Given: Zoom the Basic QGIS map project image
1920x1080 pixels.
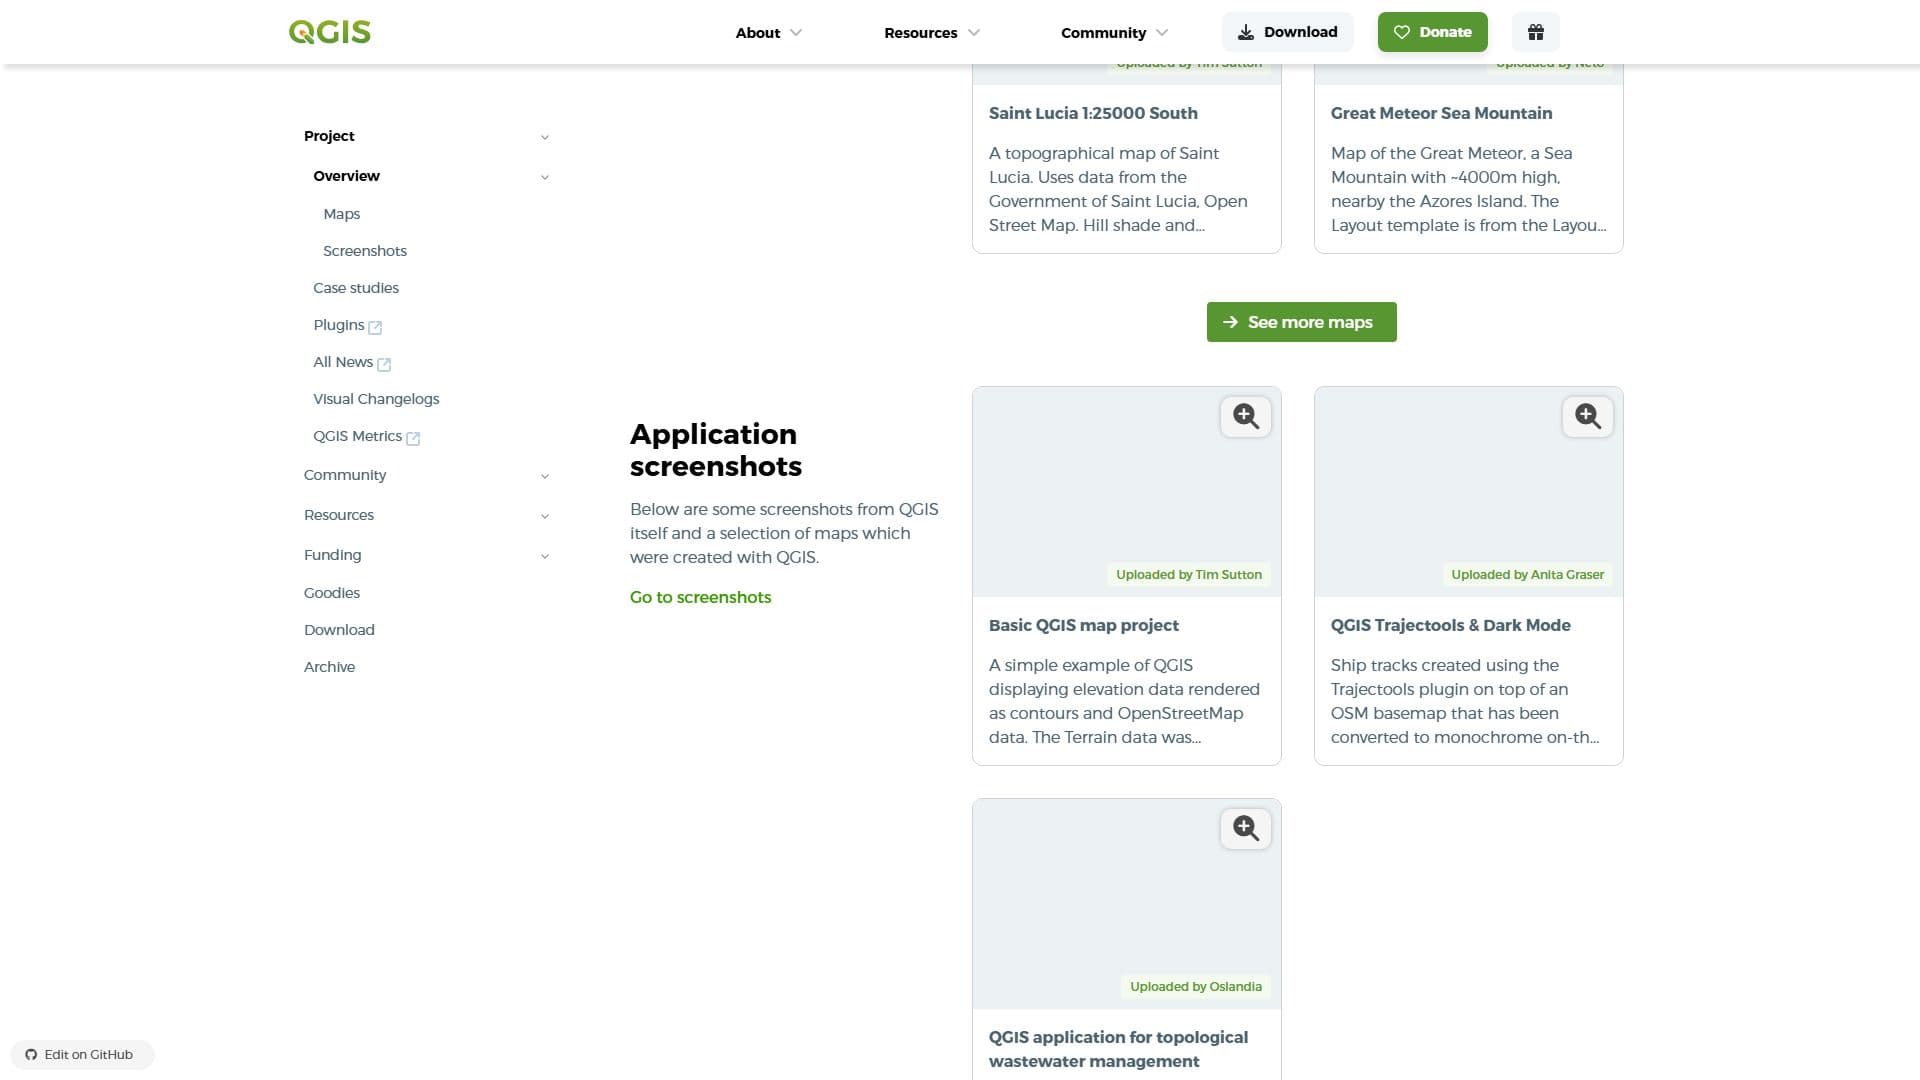Looking at the screenshot, I should pyautogui.click(x=1246, y=416).
